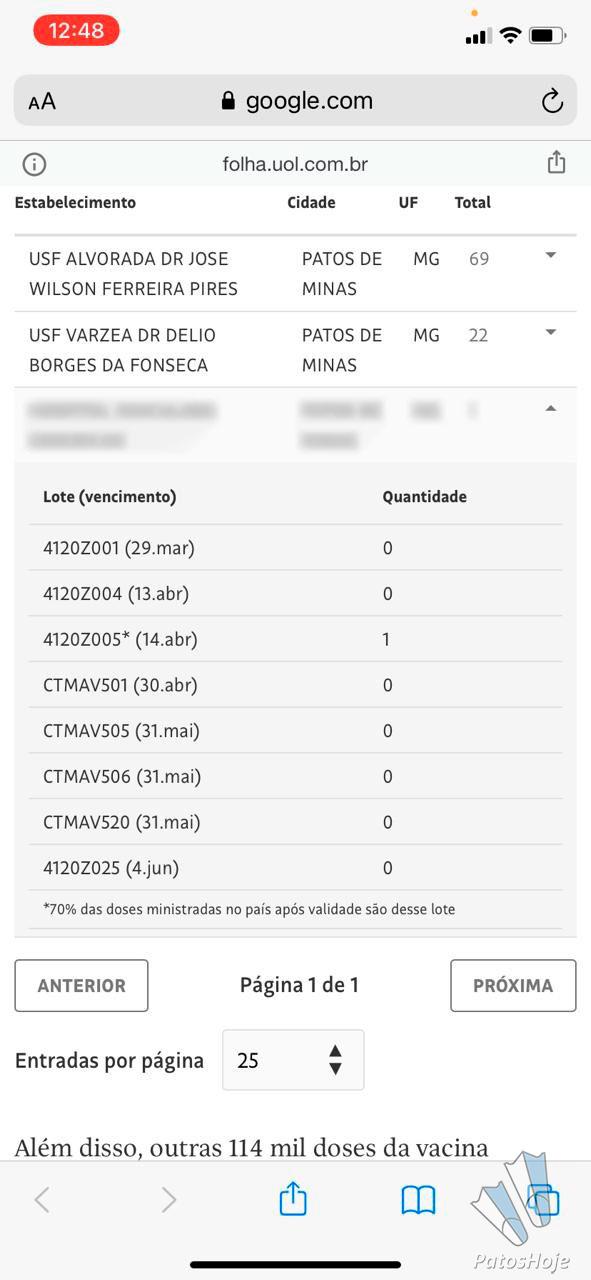Tap the google.com address bar
This screenshot has width=591, height=1280.
point(295,100)
